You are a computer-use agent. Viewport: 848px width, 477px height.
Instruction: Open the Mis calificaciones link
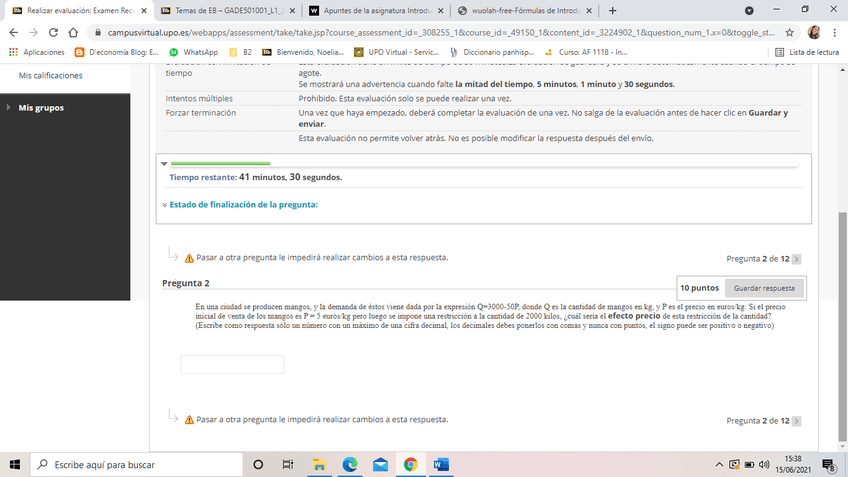pos(51,76)
